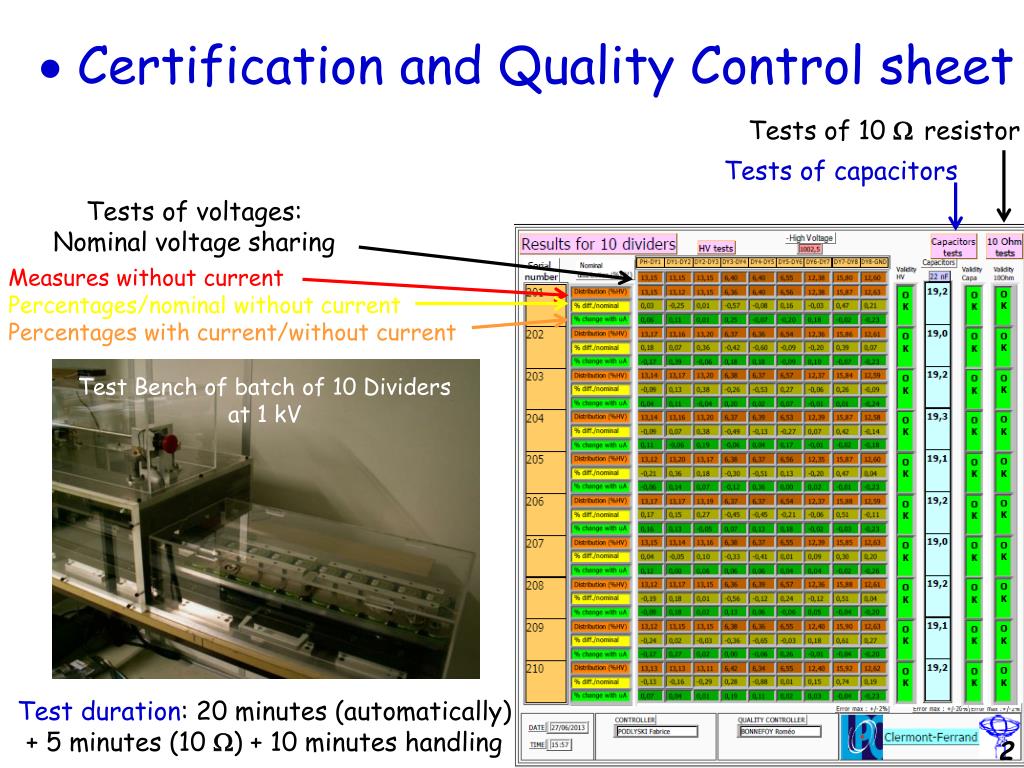Select serial number 203 cell
This screenshot has width=1024, height=768.
(545, 389)
